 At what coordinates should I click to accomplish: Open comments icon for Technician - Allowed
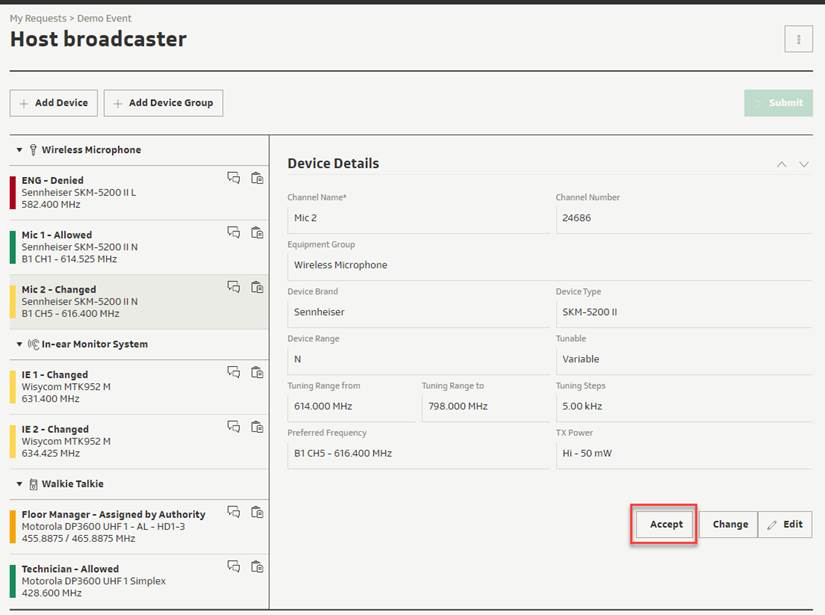[234, 567]
